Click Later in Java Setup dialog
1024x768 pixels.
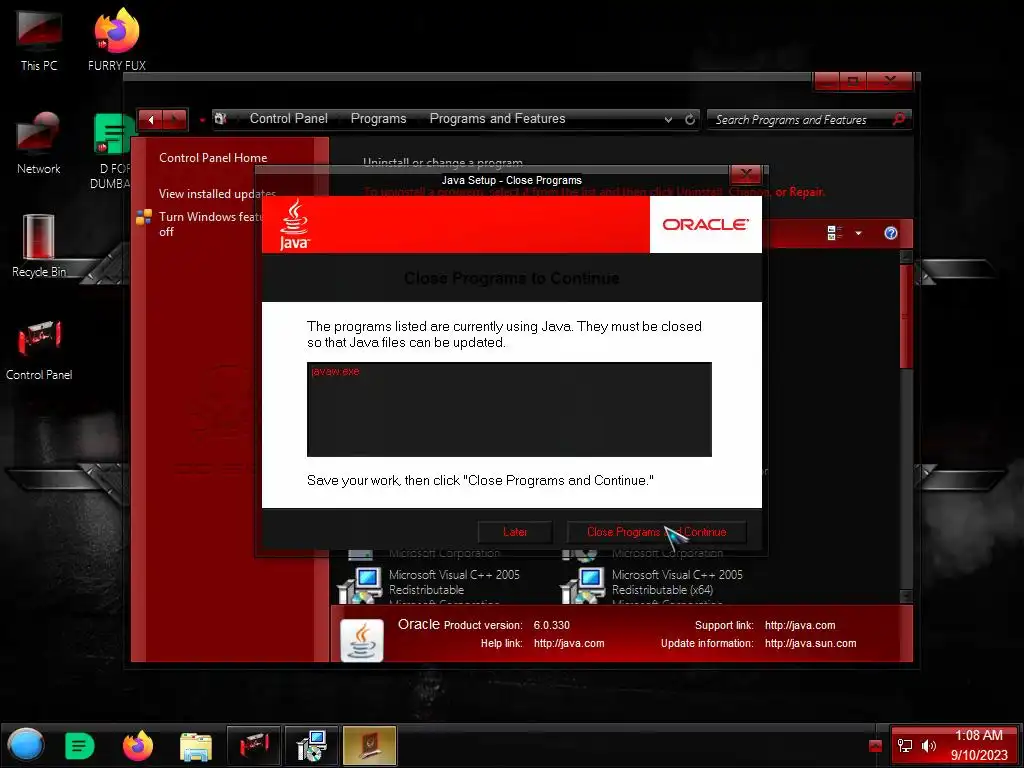coord(515,532)
